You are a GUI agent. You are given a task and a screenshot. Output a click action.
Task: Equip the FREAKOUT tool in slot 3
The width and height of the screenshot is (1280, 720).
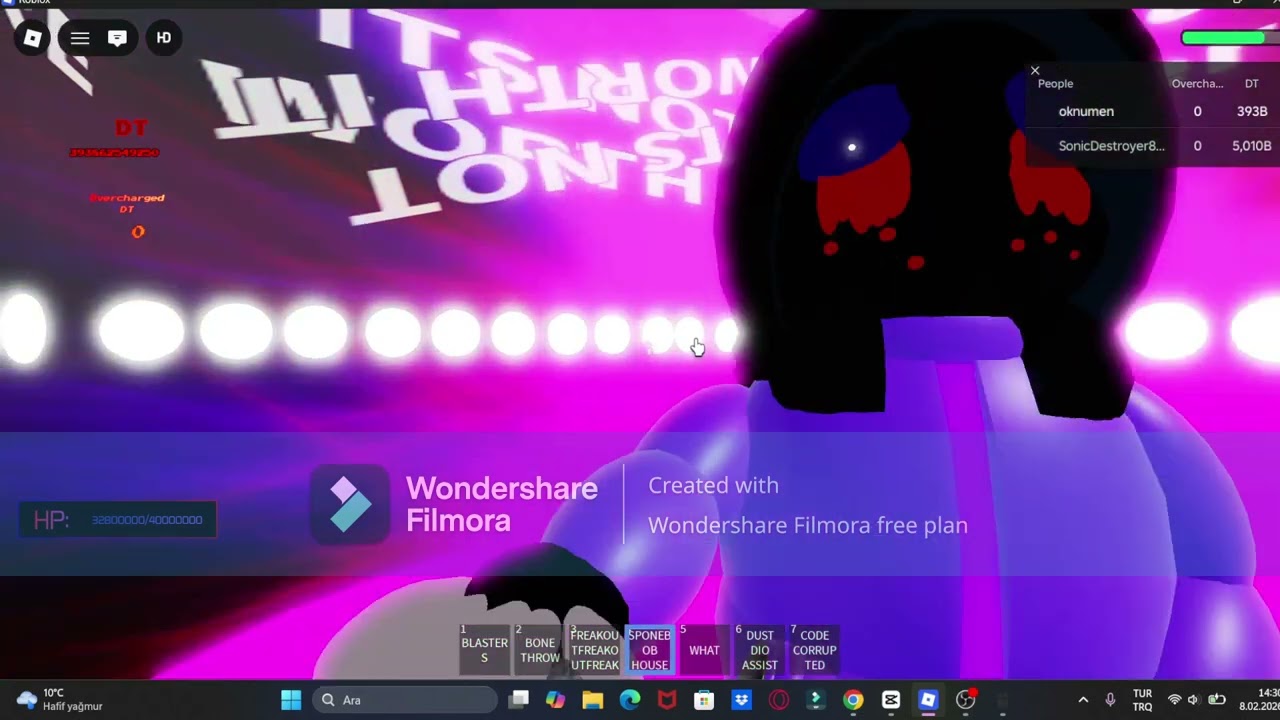coord(594,650)
